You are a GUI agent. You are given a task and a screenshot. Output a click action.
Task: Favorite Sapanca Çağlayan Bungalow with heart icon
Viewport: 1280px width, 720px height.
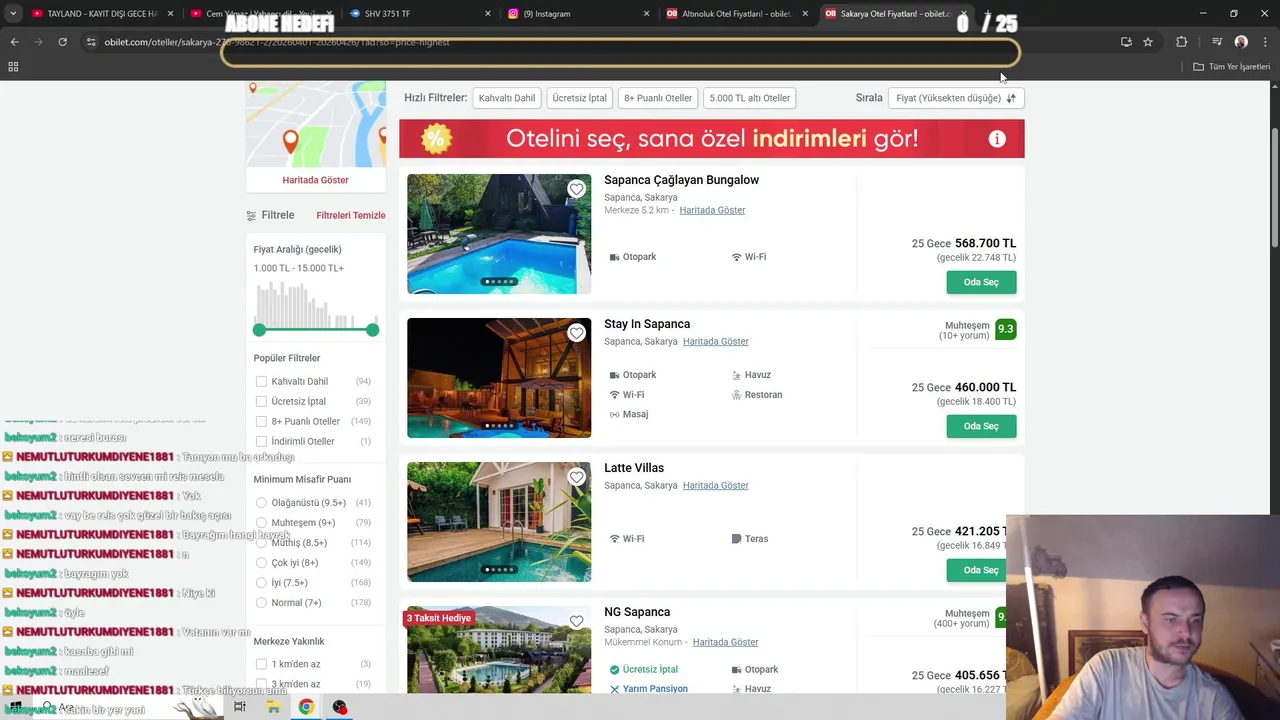click(x=576, y=189)
